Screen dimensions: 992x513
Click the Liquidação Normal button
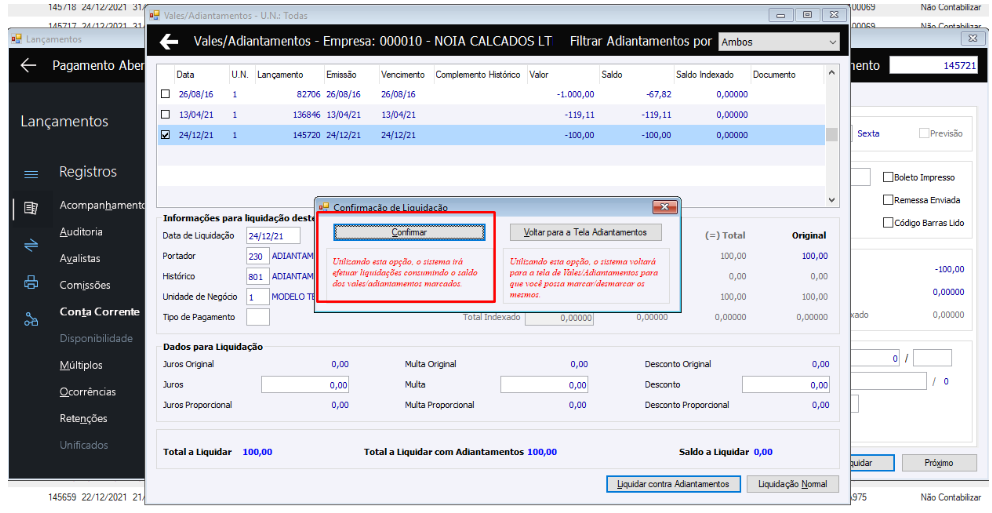pos(793,484)
